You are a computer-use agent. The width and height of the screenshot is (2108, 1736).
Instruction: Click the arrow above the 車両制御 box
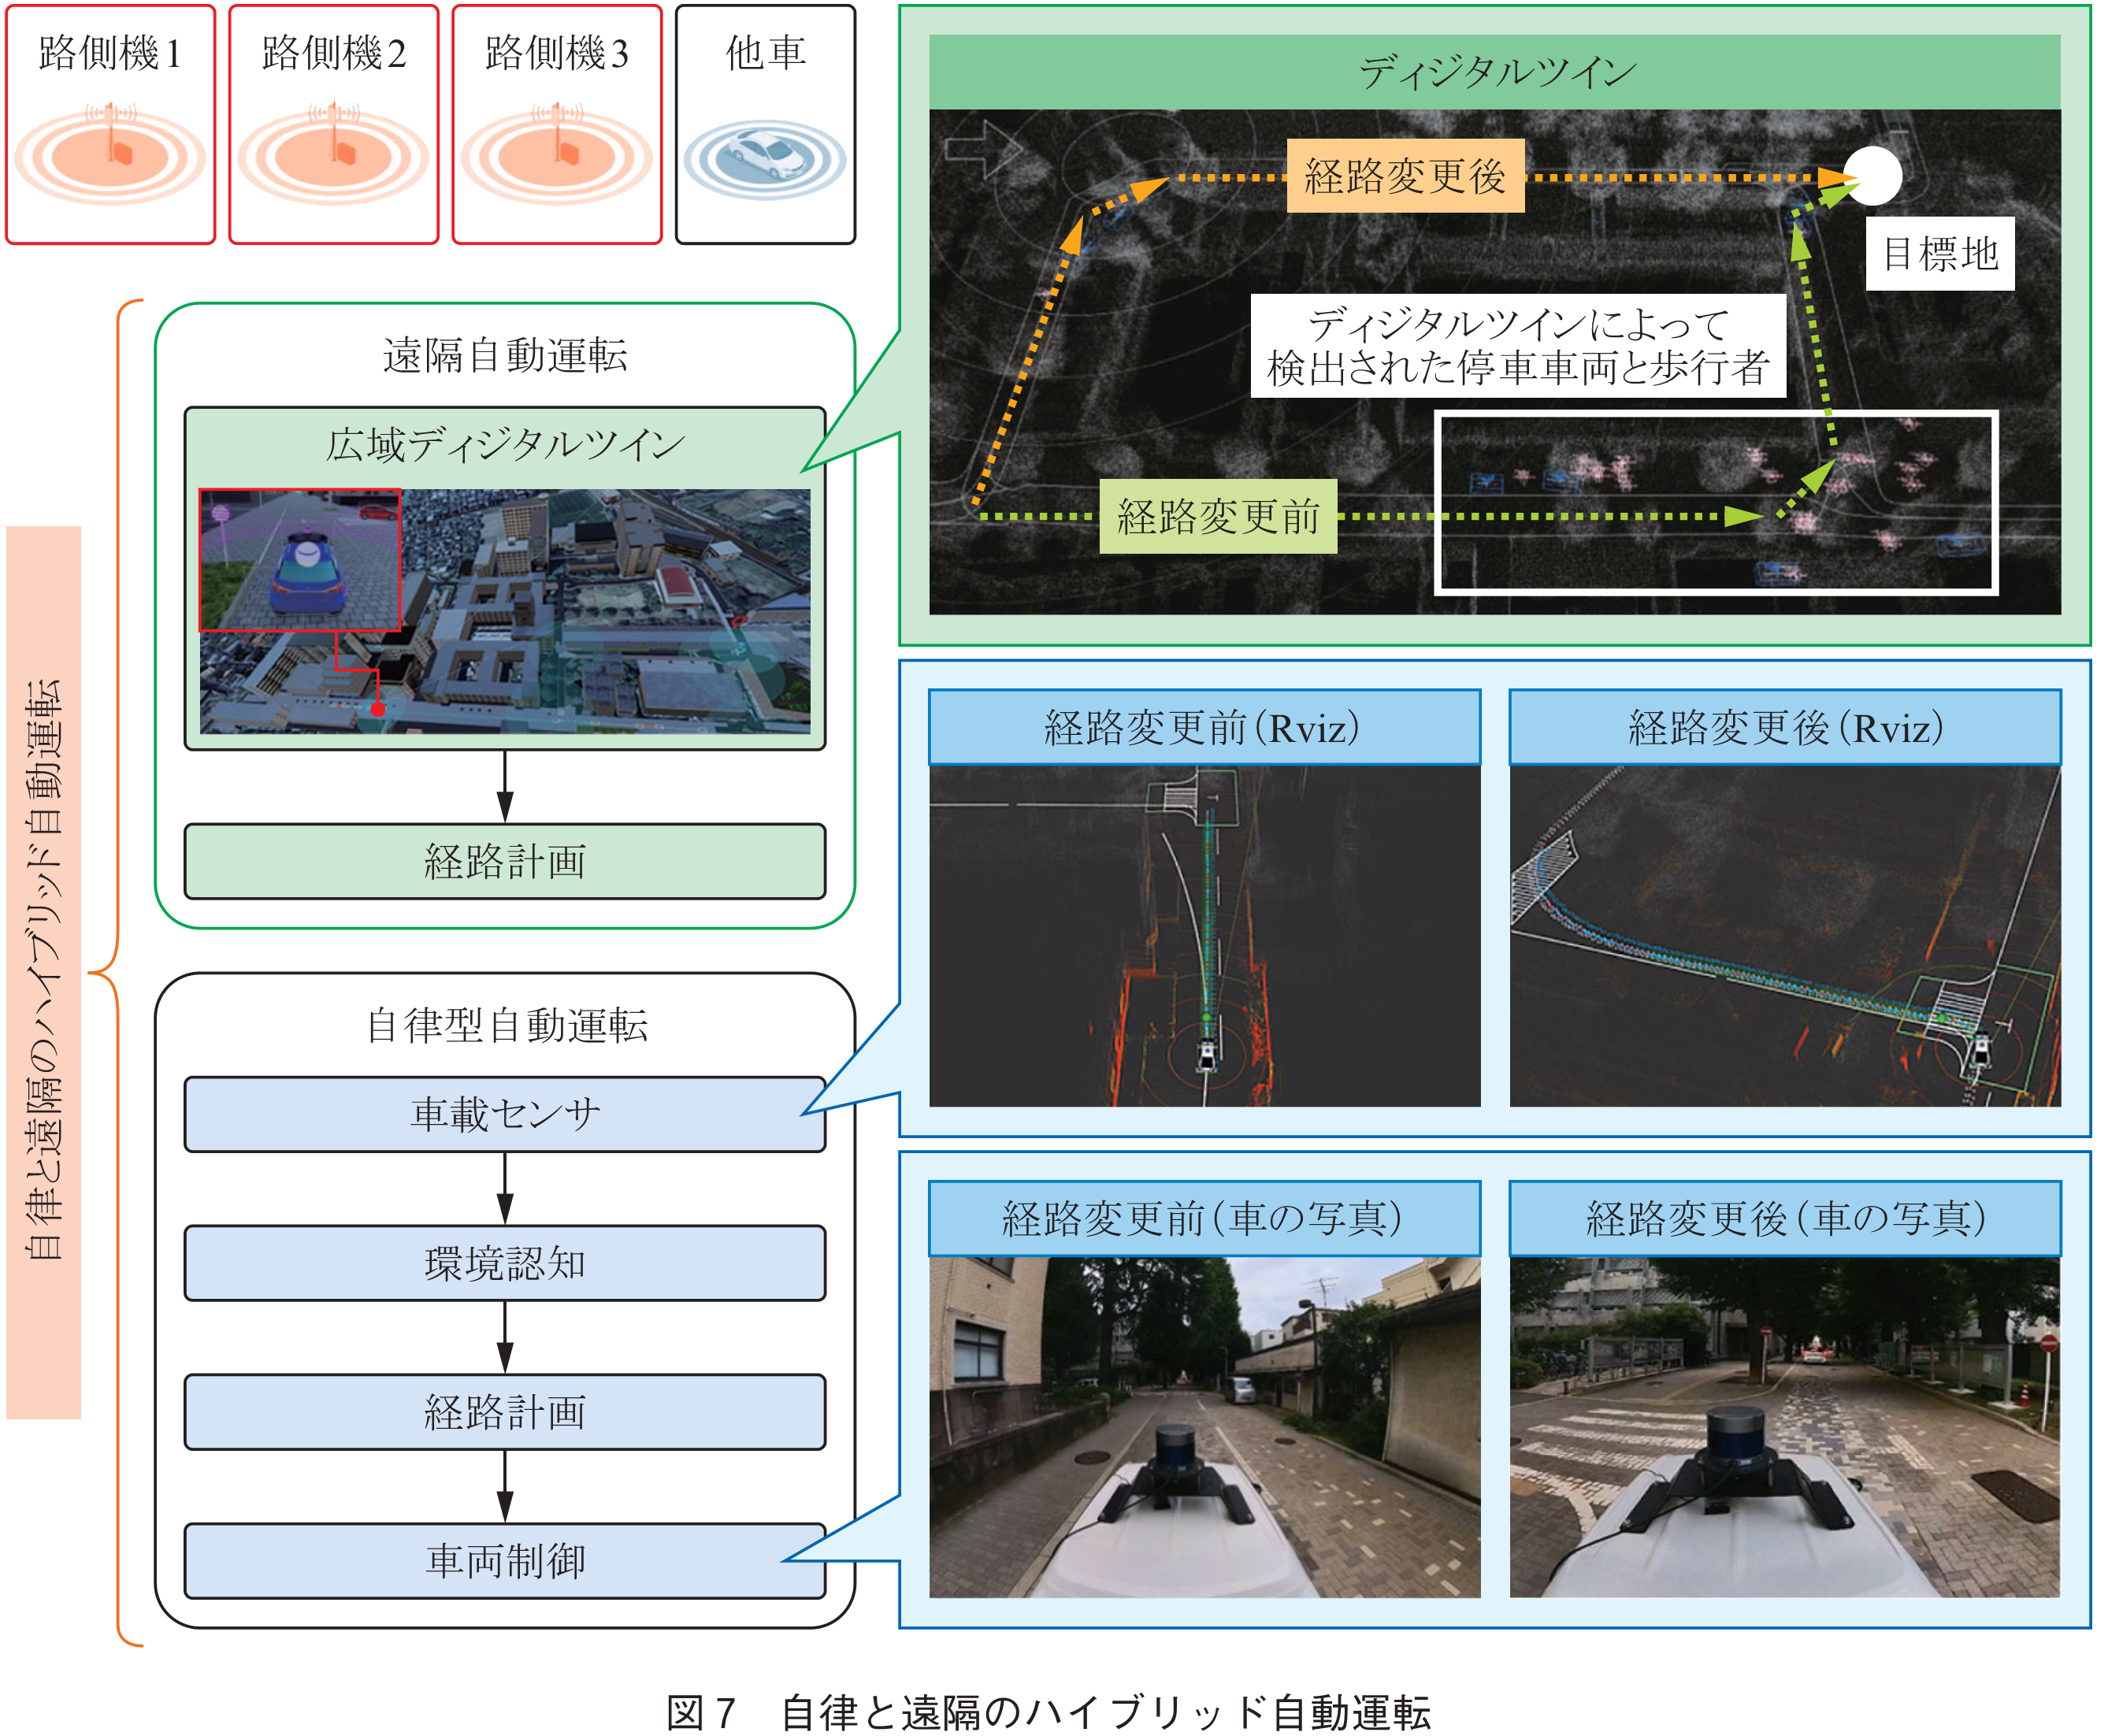point(505,1487)
